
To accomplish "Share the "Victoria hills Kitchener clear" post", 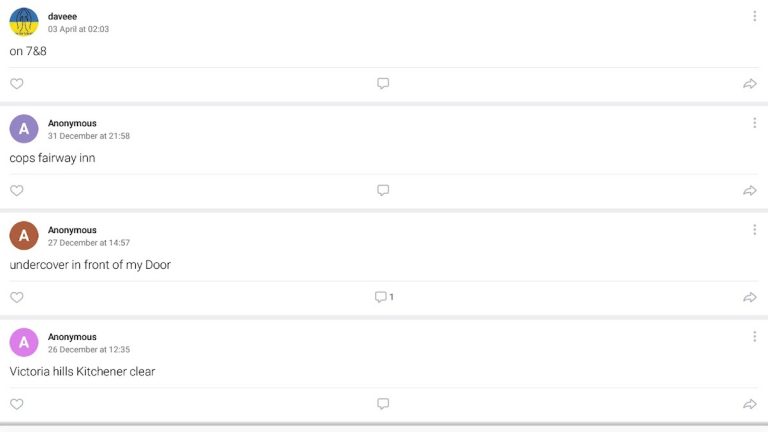I will tap(750, 404).
